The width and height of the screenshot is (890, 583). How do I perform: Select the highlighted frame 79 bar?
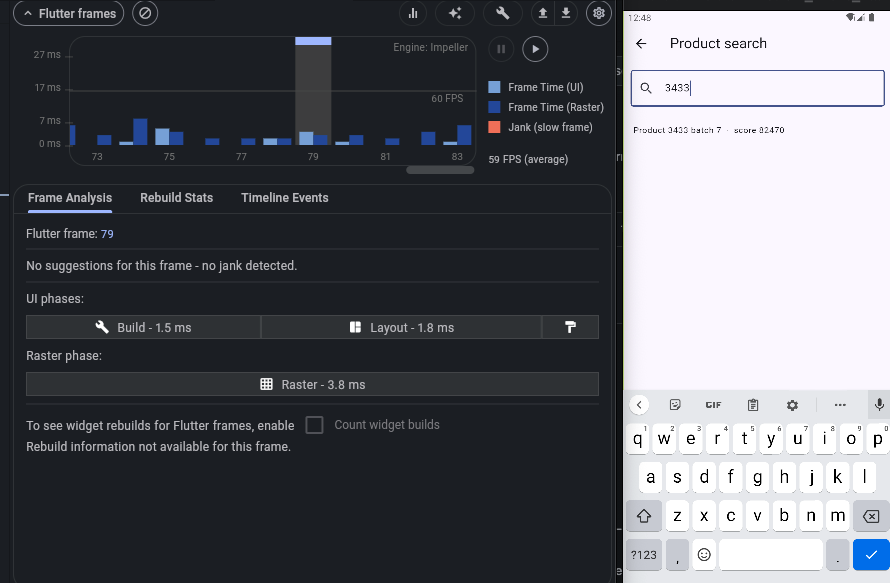[x=313, y=91]
